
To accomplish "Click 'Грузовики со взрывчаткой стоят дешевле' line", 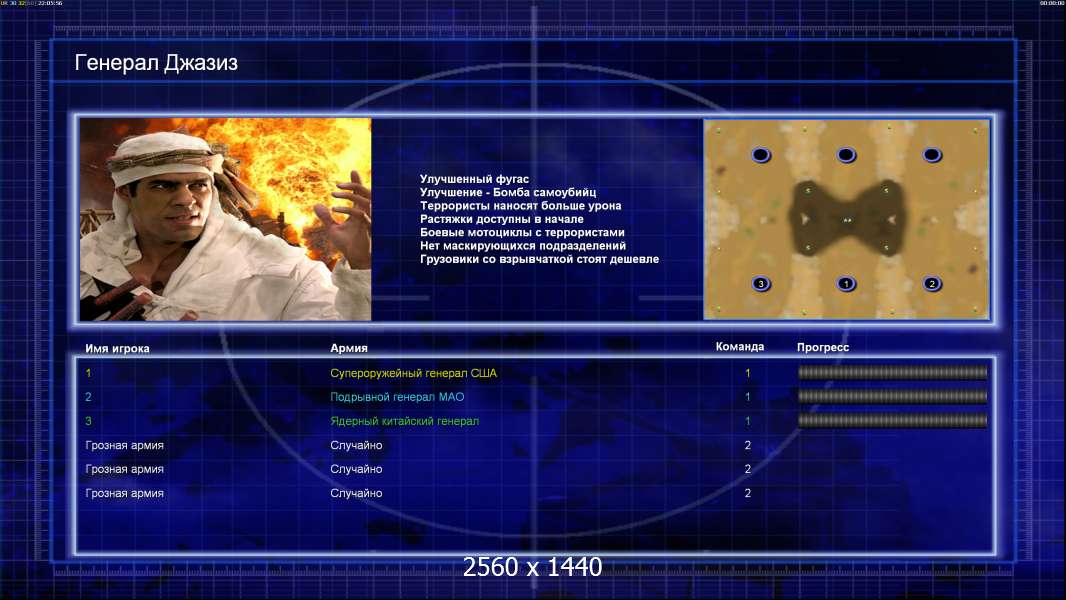I will 539,260.
